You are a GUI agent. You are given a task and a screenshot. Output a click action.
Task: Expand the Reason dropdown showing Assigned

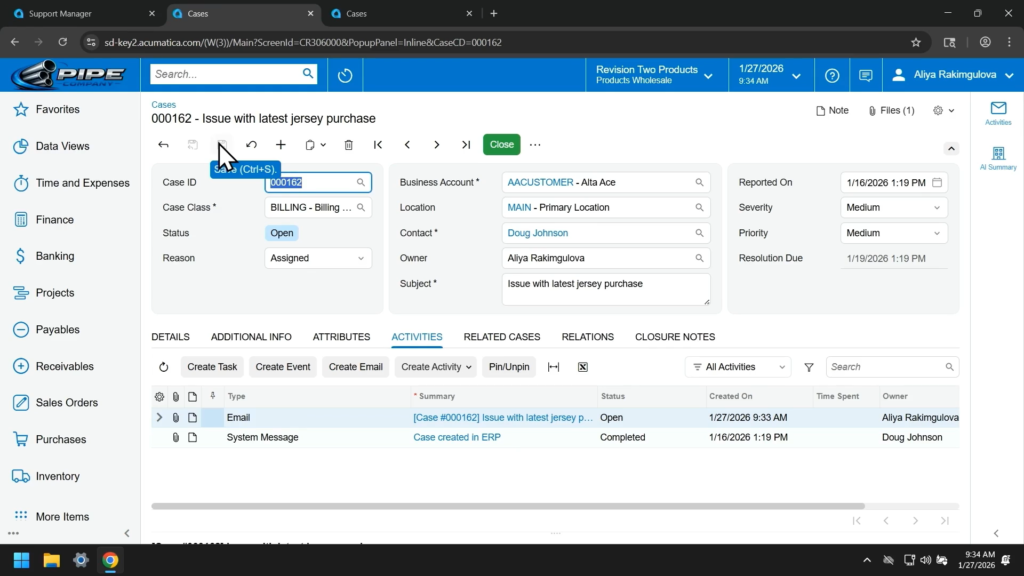pos(318,258)
